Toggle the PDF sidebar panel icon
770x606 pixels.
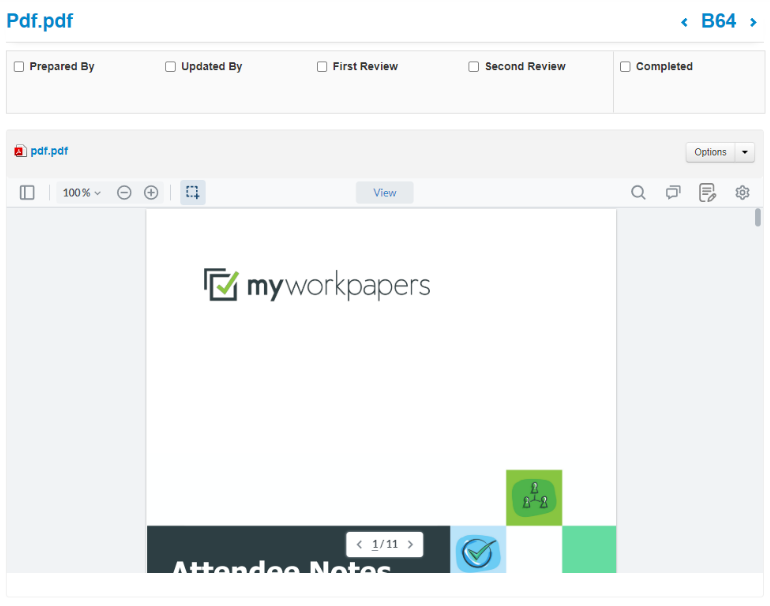[x=27, y=192]
